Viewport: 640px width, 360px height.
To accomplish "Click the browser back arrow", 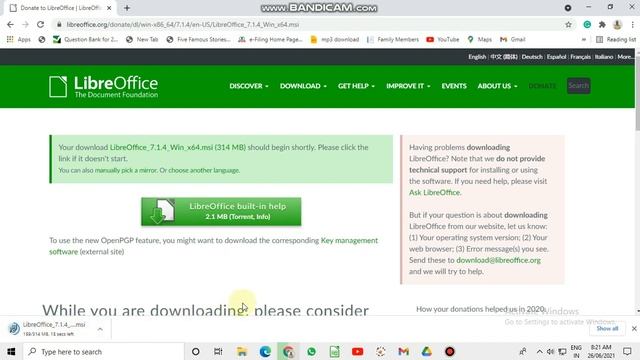I will [10, 24].
